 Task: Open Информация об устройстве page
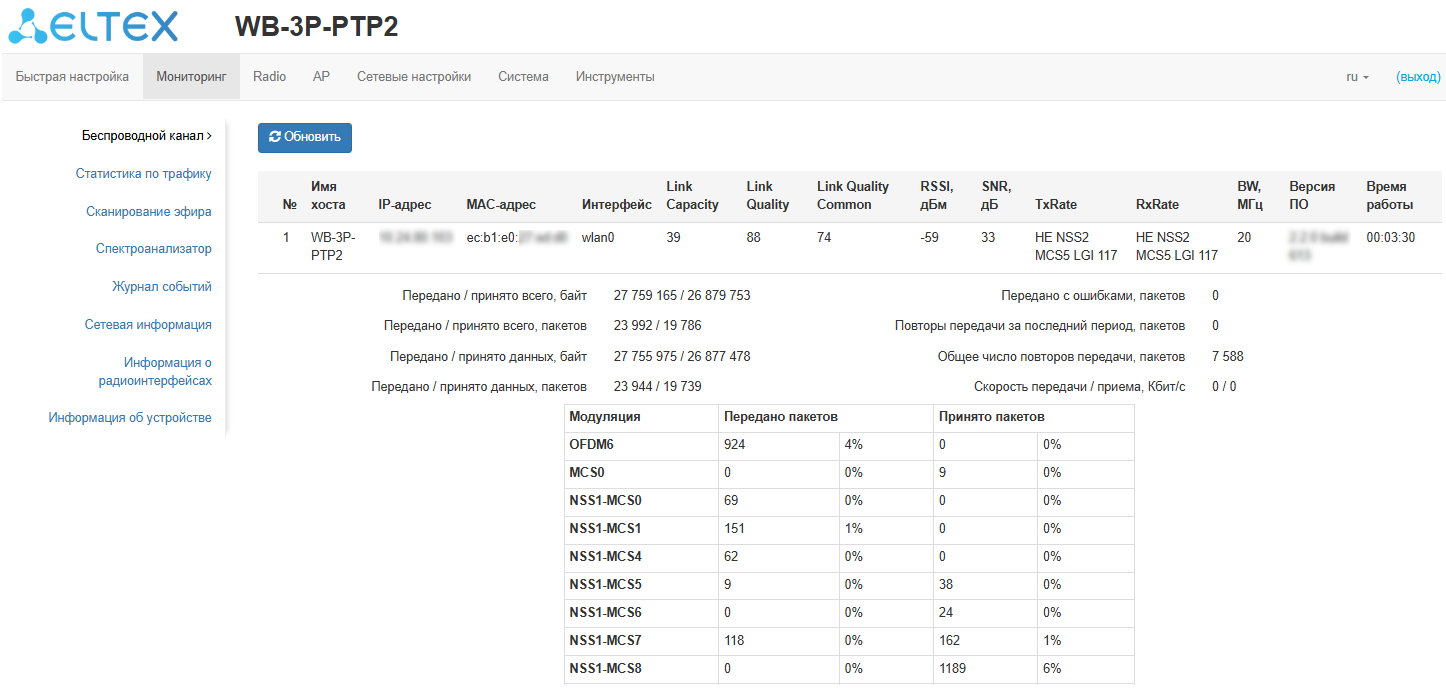[130, 418]
